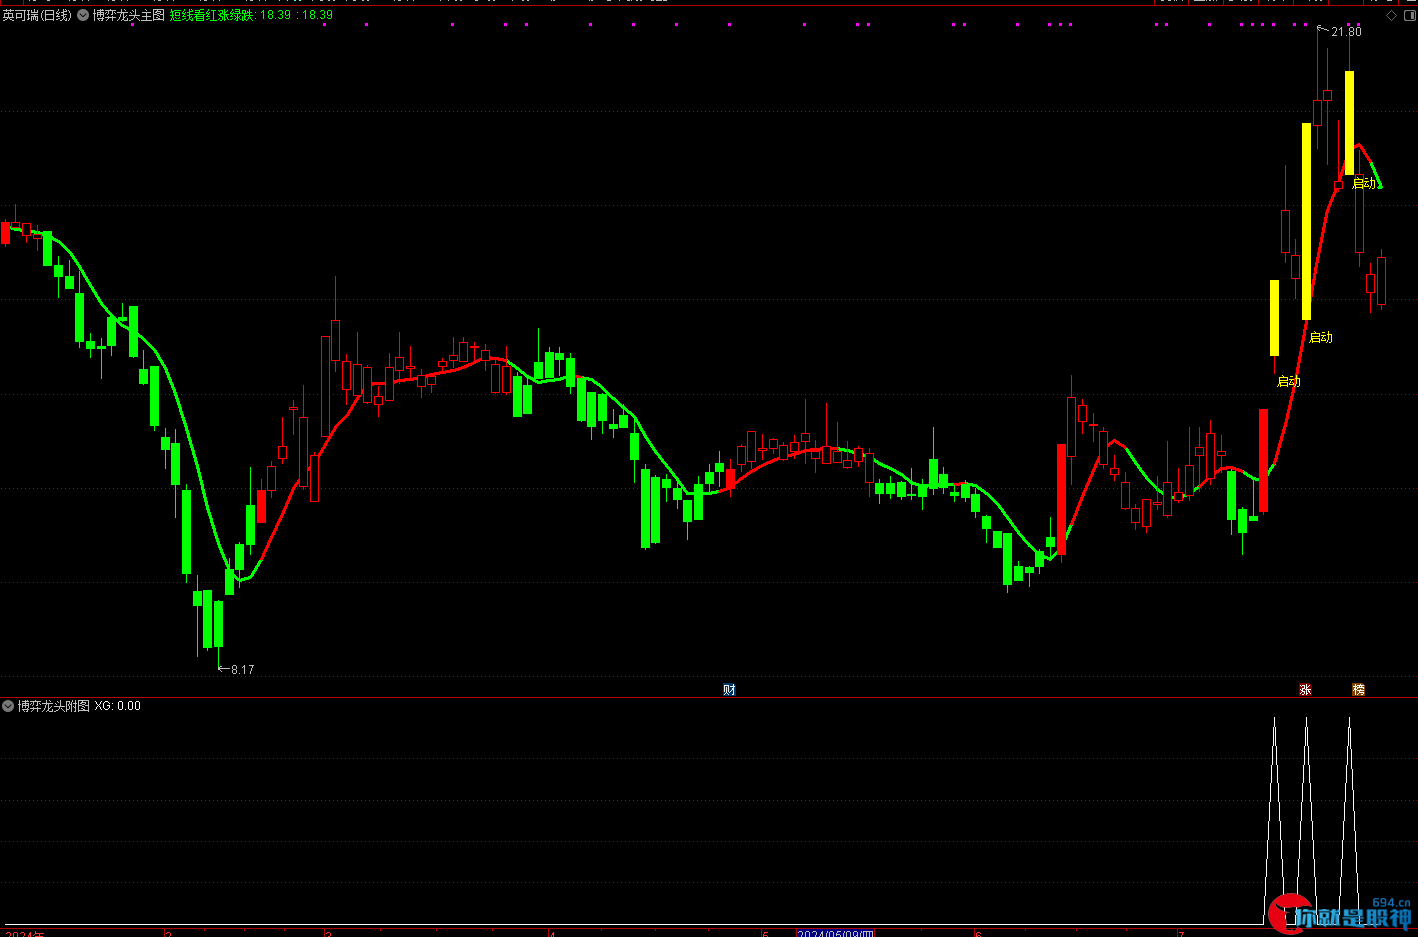The image size is (1418, 937).
Task: Expand the 博弈龙头主图 indicator dropdown
Action: click(84, 15)
